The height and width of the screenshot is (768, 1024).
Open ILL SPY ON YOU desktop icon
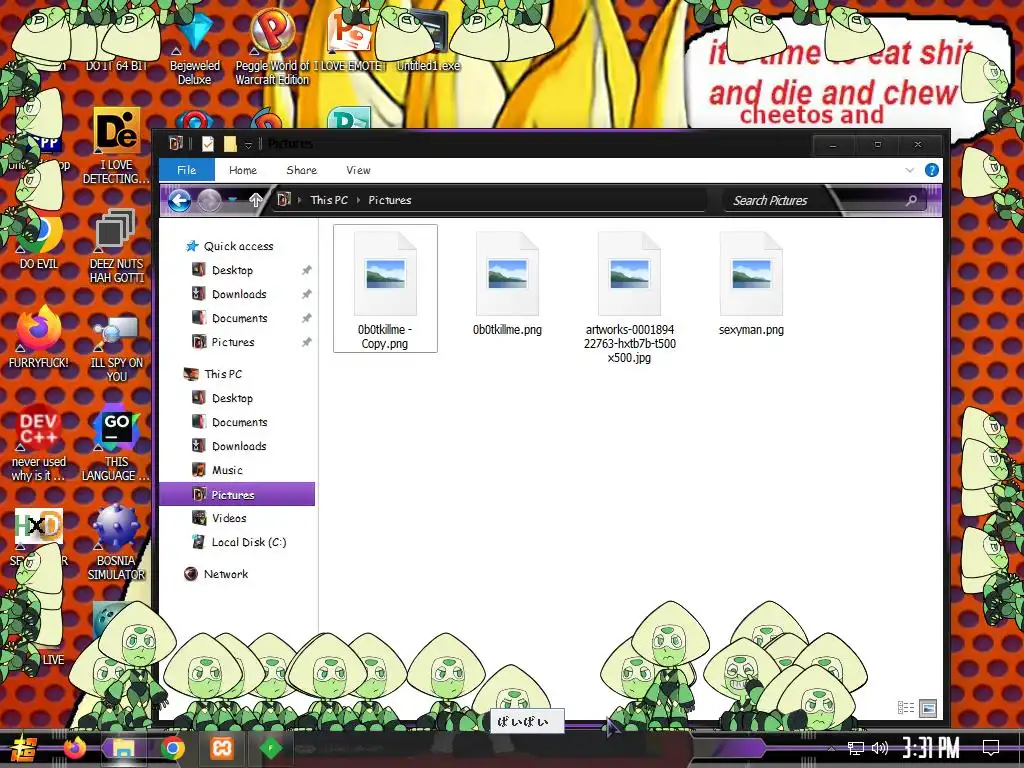(x=116, y=349)
